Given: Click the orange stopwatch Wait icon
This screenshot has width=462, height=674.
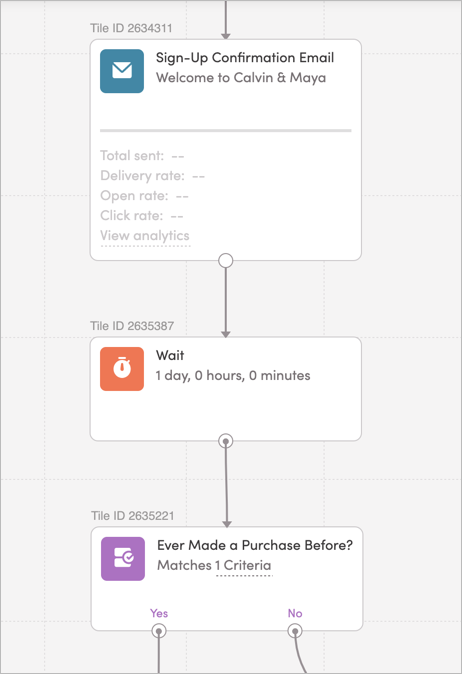Looking at the screenshot, I should coord(122,369).
